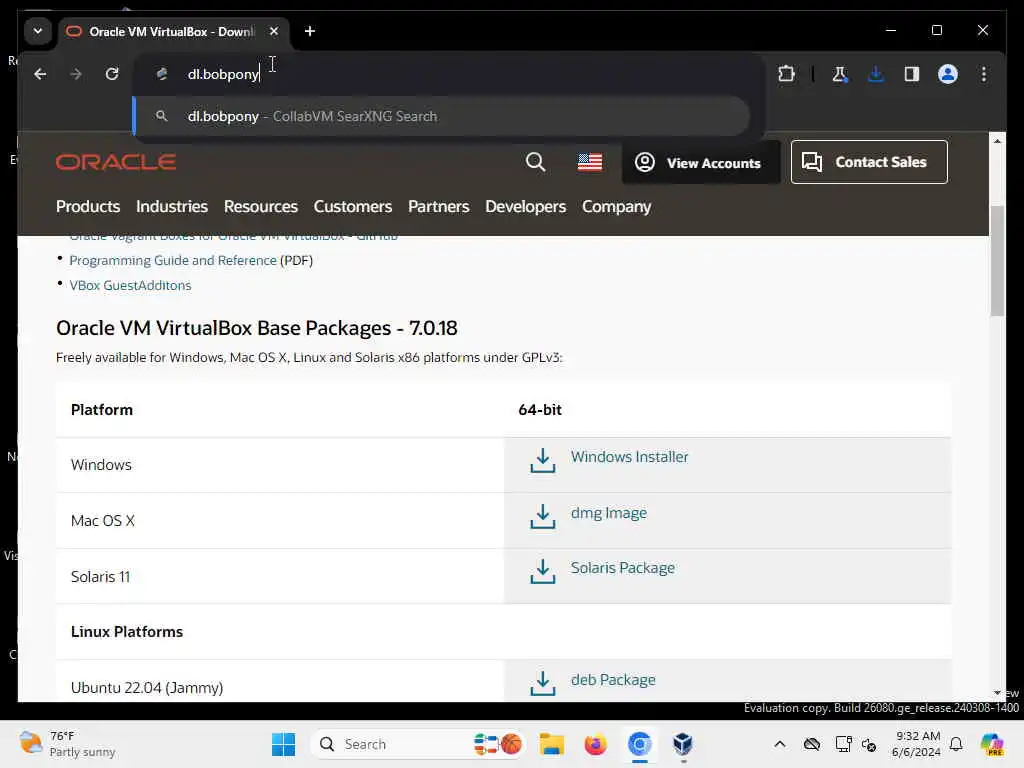This screenshot has height=768, width=1024.
Task: Open the Windows Start menu
Action: (x=283, y=744)
